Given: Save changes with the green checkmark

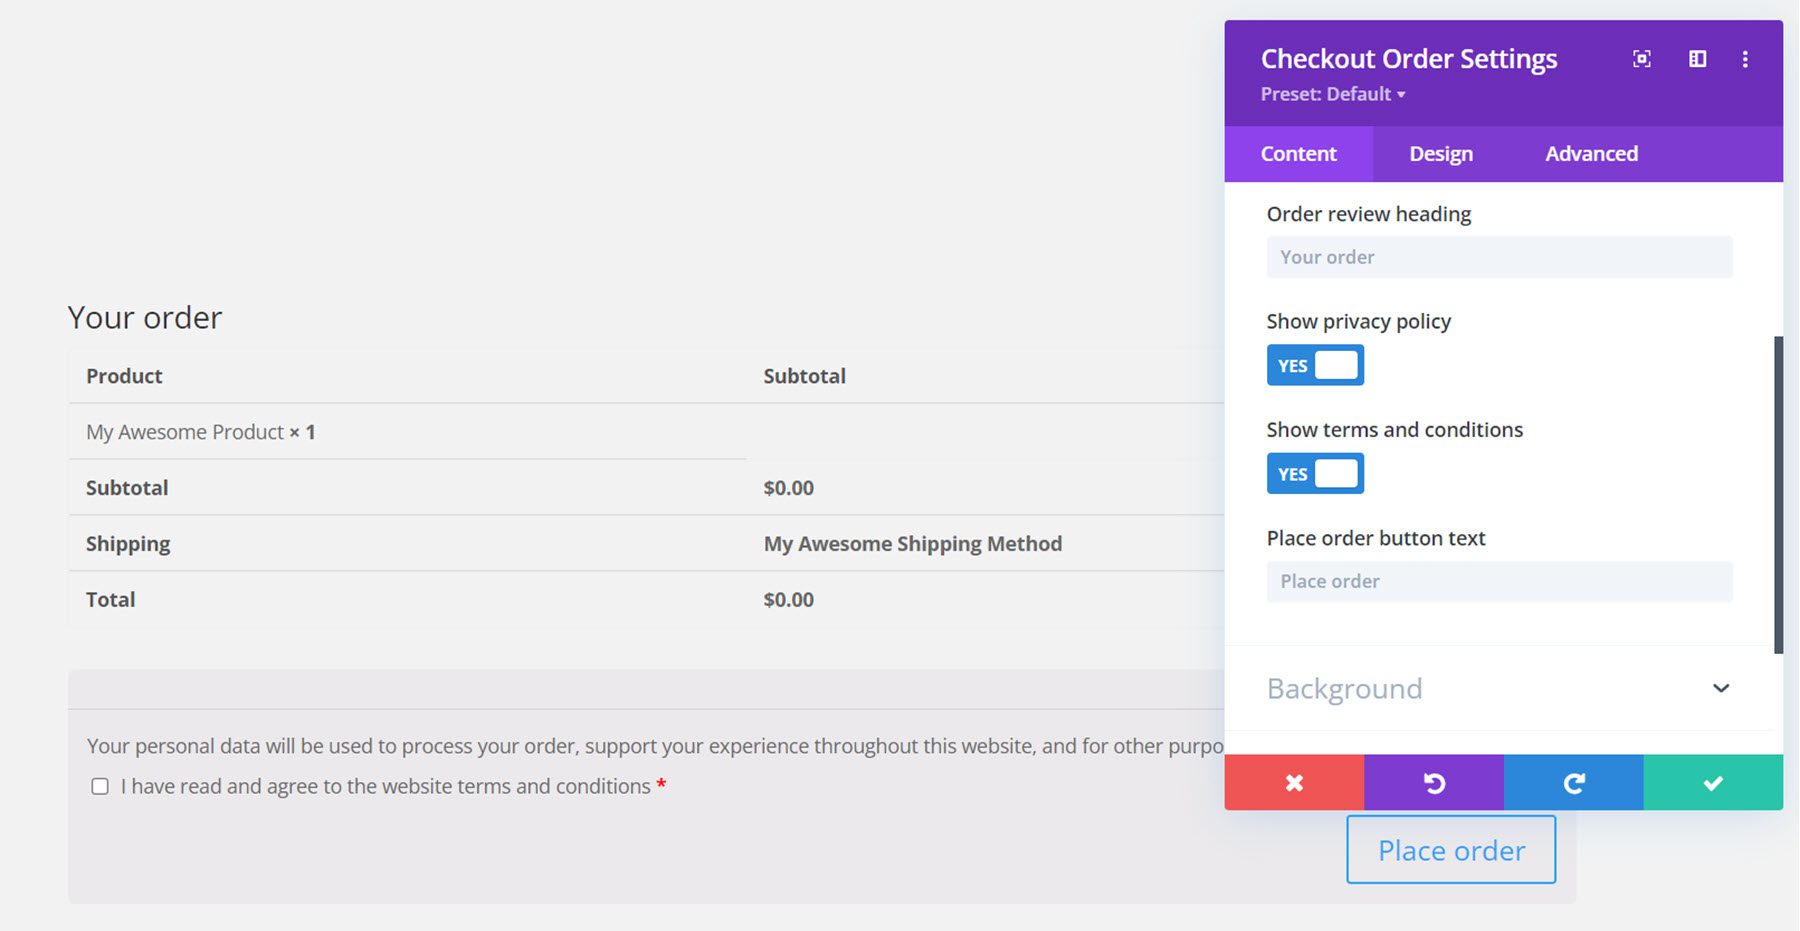Looking at the screenshot, I should coord(1713,783).
